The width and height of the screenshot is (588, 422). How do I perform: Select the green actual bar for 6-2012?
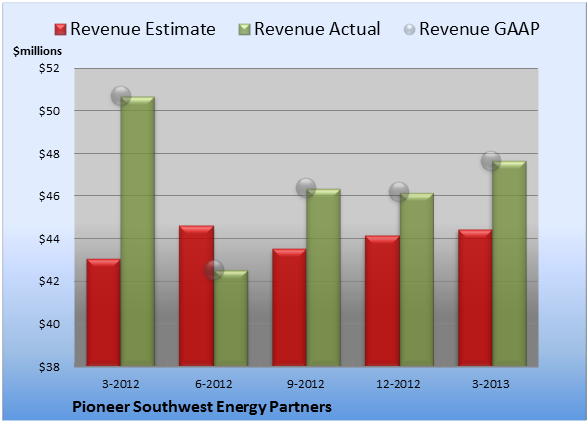coord(231,318)
